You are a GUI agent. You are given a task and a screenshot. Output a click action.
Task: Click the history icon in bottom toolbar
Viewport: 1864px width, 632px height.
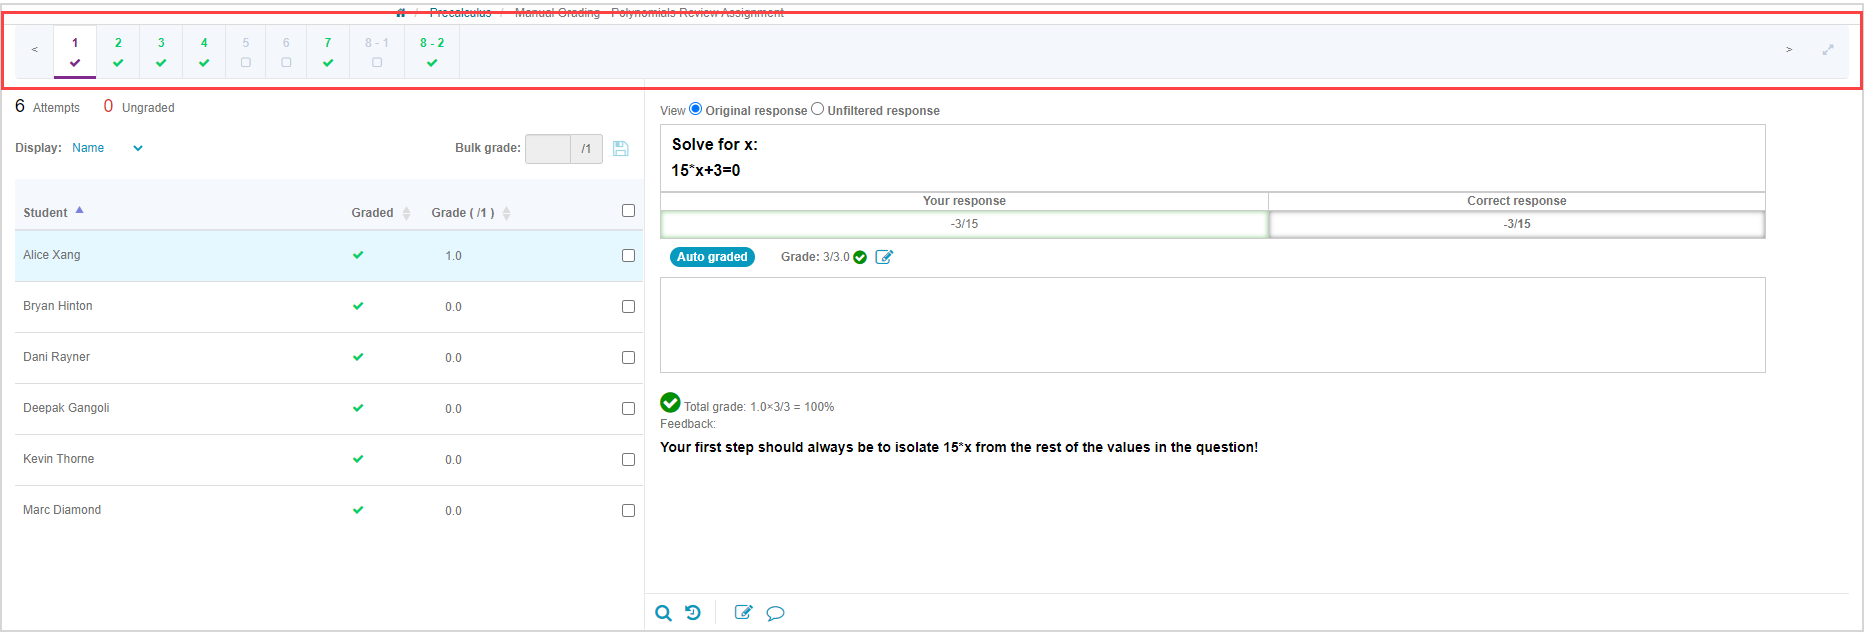693,613
